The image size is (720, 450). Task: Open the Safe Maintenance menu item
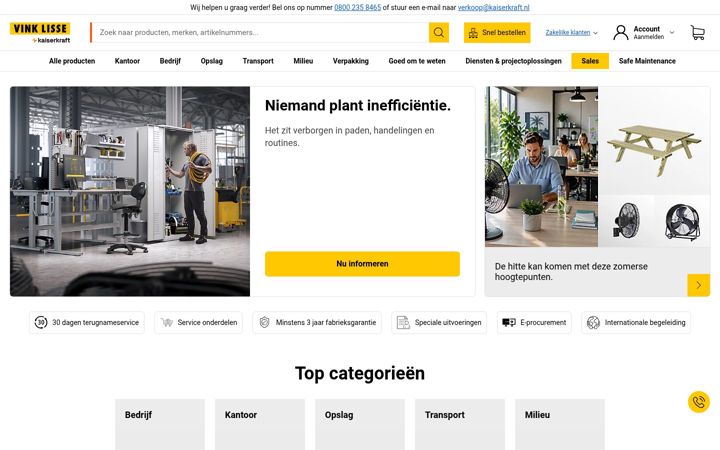pos(647,61)
